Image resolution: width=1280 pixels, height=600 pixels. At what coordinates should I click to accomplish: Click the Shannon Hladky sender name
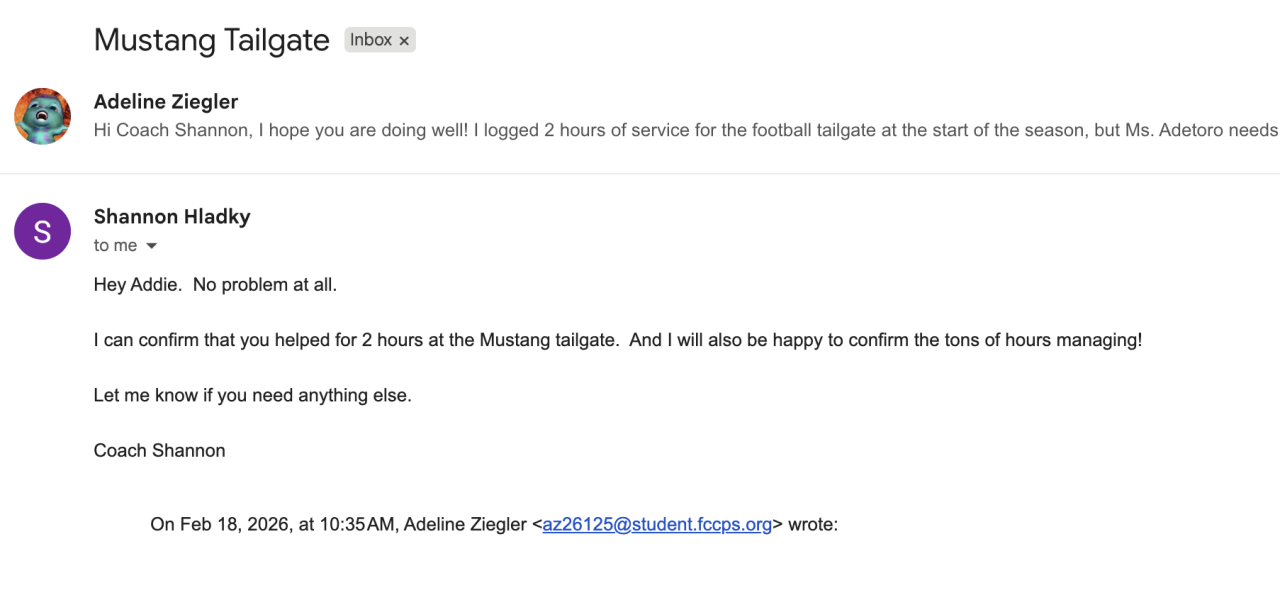point(172,216)
